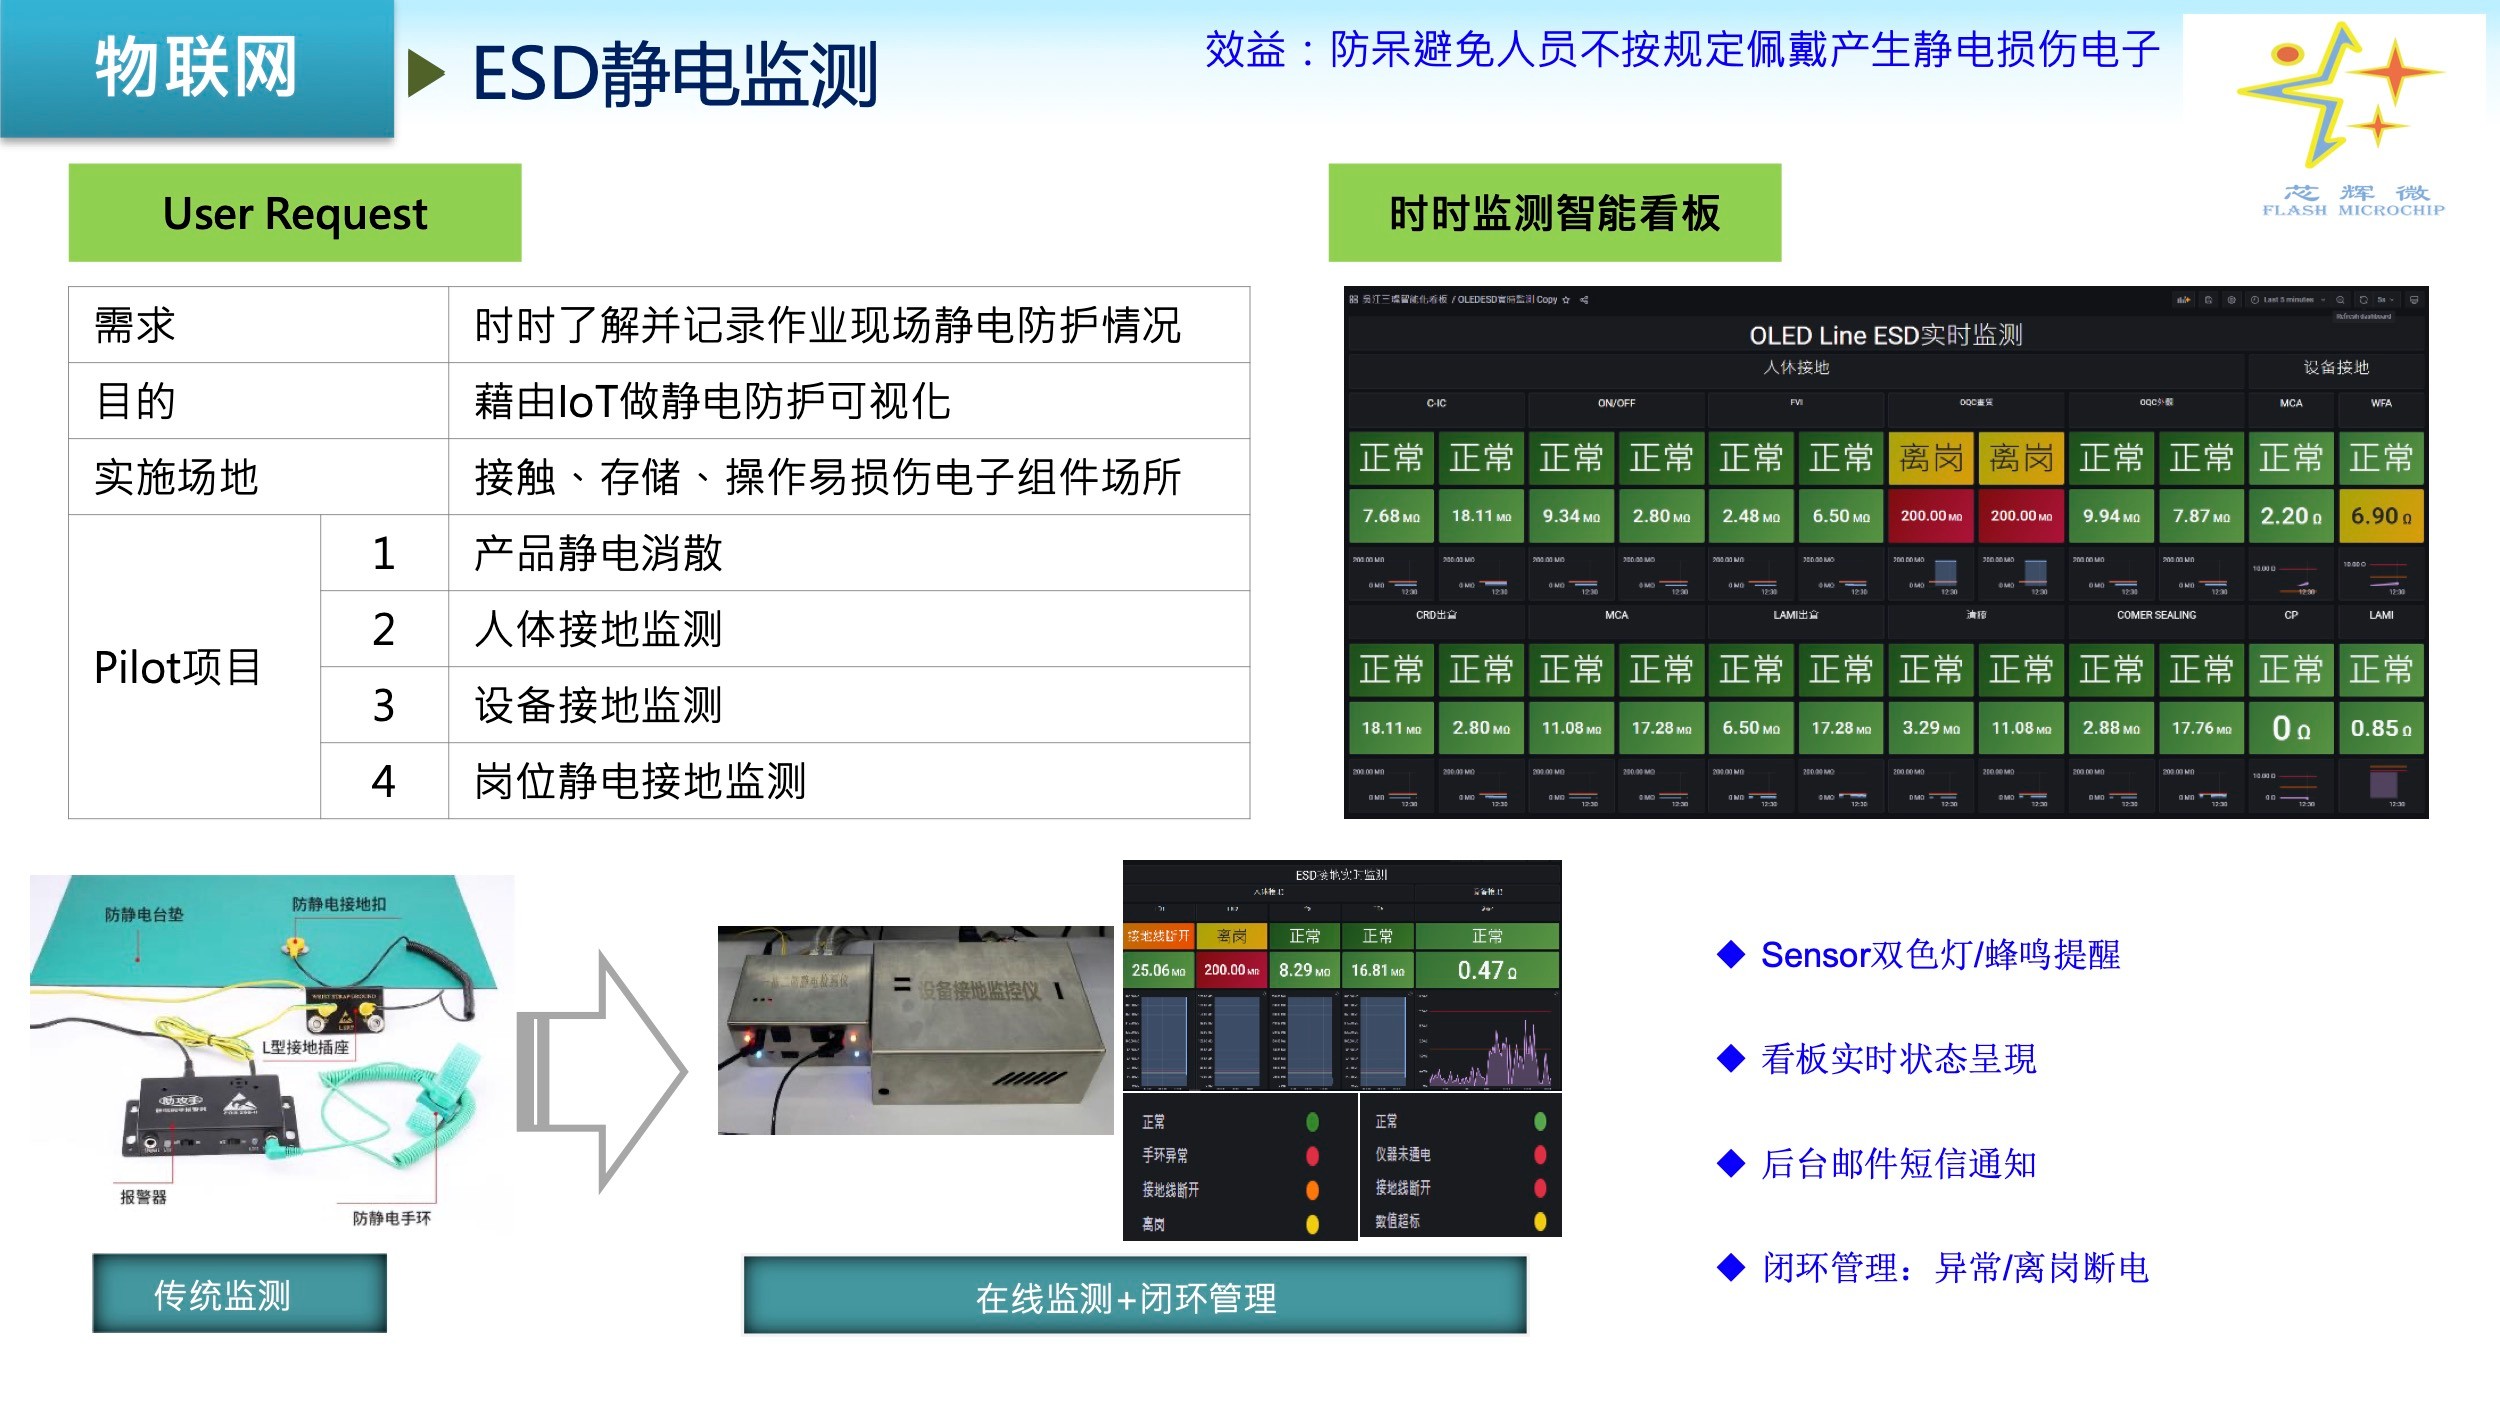This screenshot has height=1406, width=2500.
Task: Click the Refresh dashboard button
Action: tap(2364, 300)
